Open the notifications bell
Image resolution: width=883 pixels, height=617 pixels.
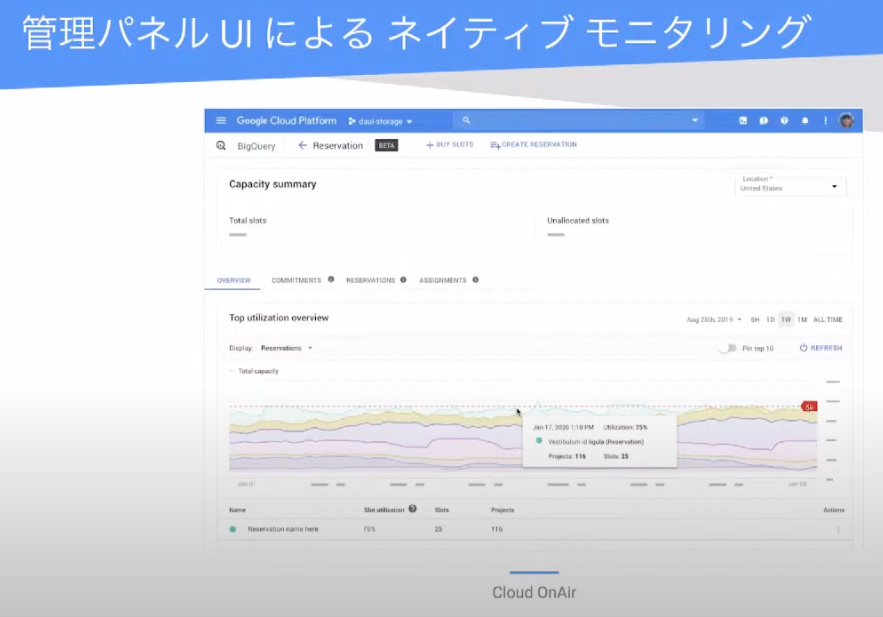pyautogui.click(x=805, y=120)
